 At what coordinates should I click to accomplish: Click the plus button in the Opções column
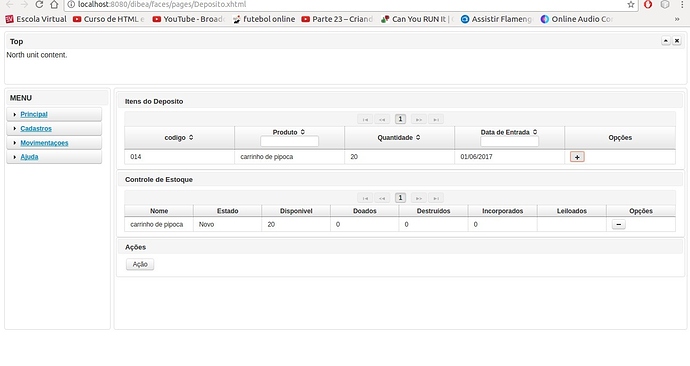(577, 157)
